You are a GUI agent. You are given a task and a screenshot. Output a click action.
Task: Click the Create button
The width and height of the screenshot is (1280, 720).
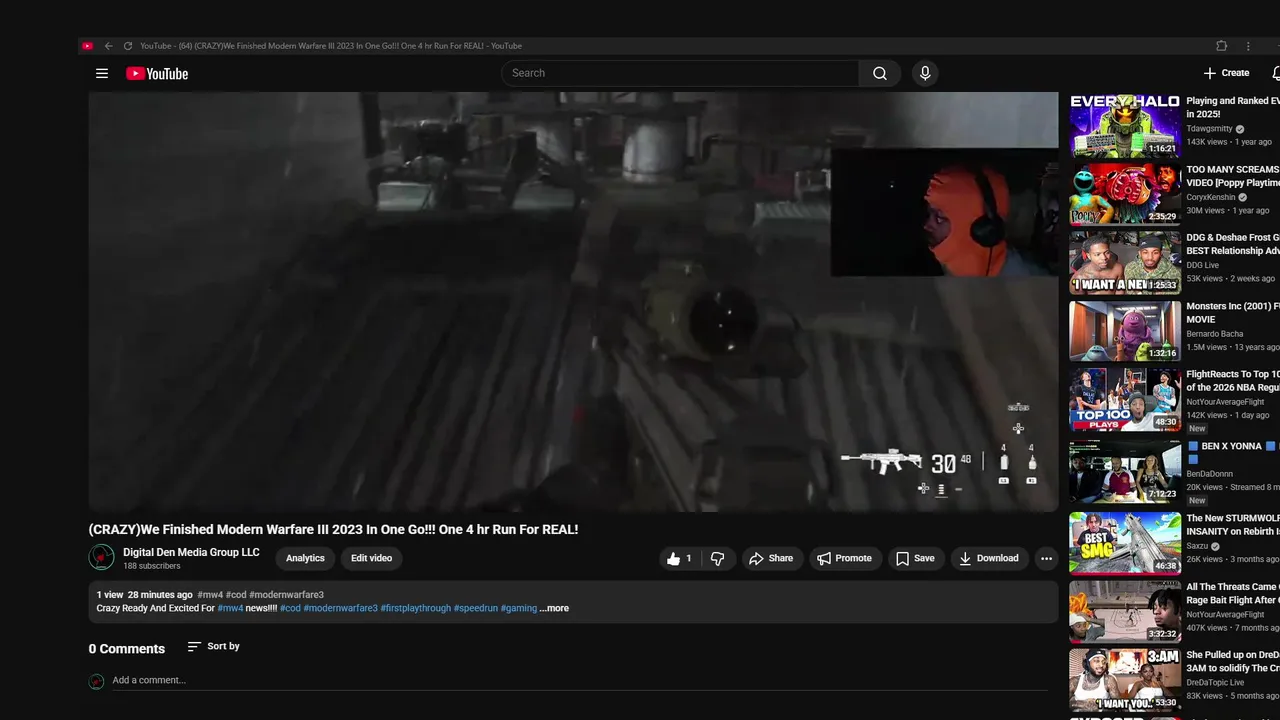[x=1226, y=73]
